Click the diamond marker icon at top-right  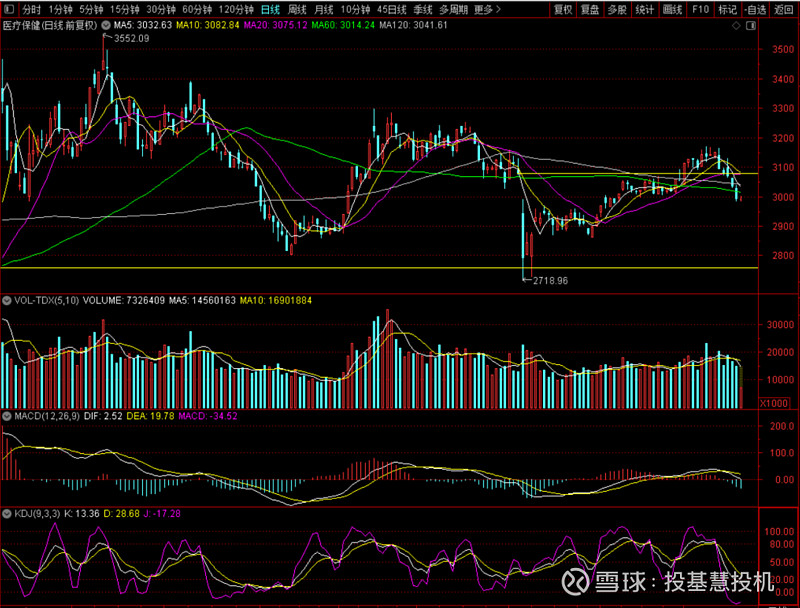point(738,25)
